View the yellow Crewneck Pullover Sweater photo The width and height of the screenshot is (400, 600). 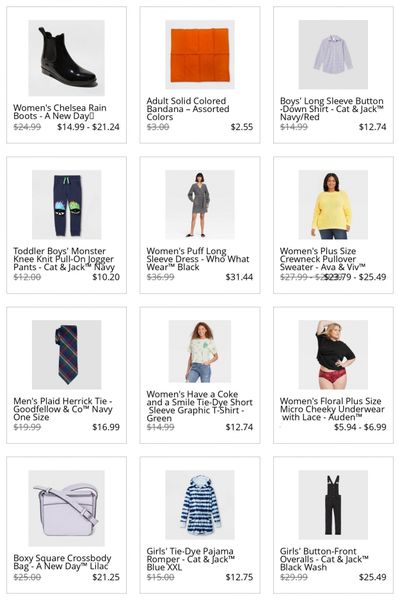click(333, 205)
